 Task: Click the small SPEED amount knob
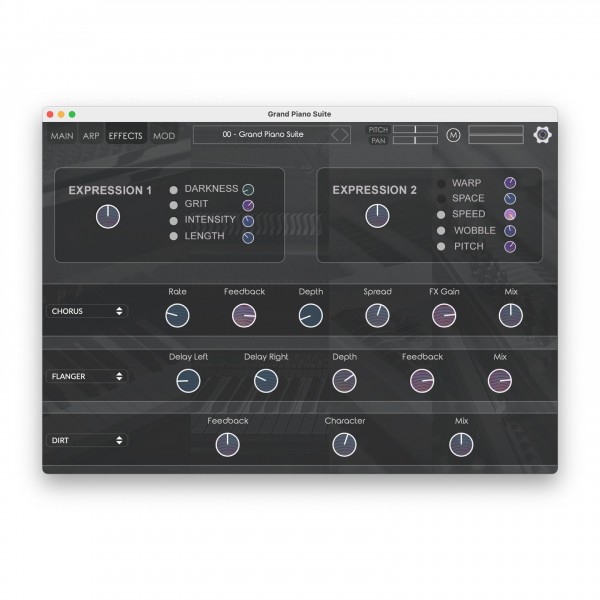(x=510, y=215)
